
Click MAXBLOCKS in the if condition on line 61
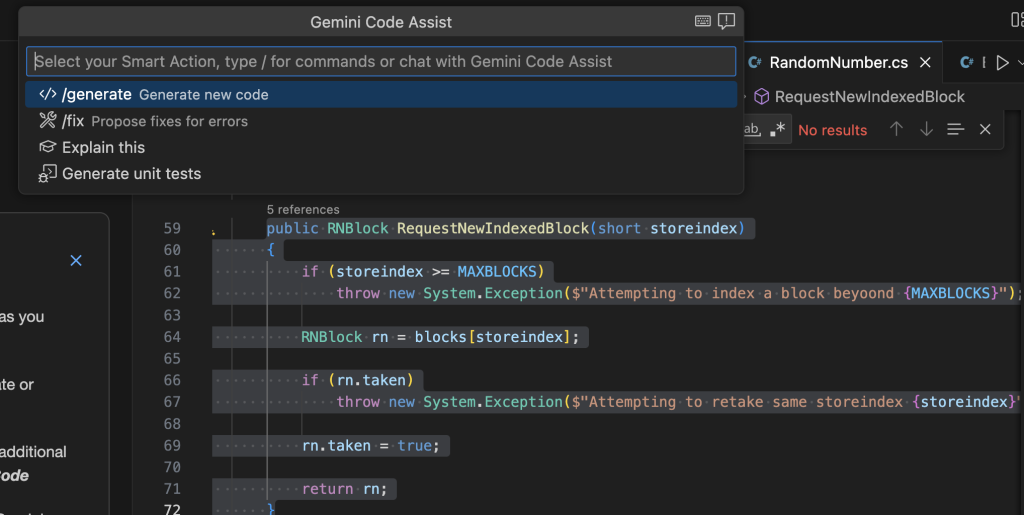[496, 272]
